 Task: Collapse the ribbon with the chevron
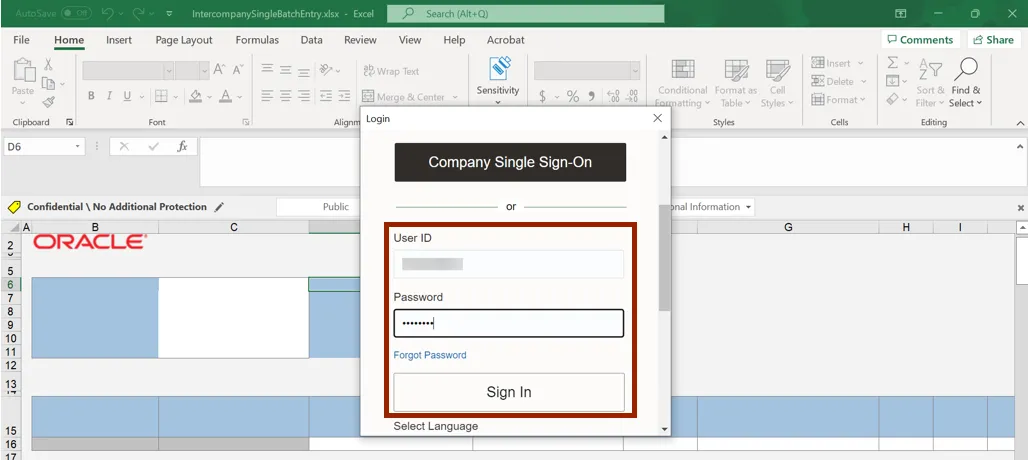[1020, 123]
